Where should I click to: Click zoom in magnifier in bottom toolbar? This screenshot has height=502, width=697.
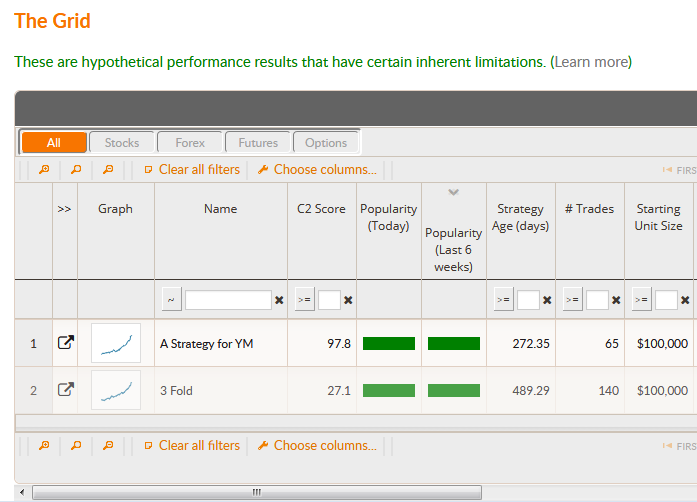44,445
